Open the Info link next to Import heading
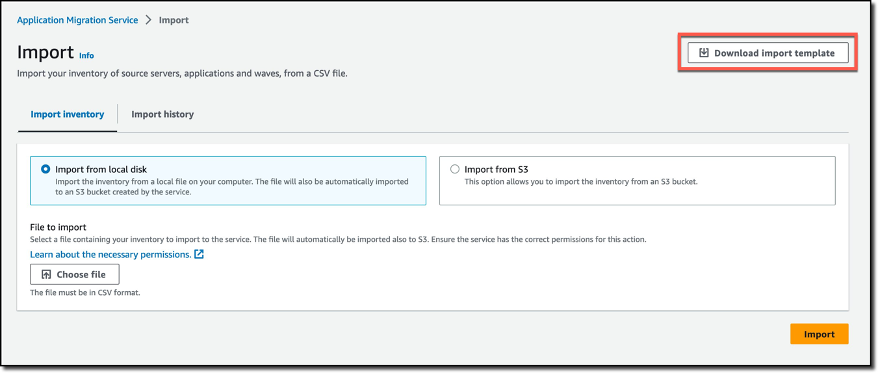This screenshot has width=879, height=375. [86, 55]
